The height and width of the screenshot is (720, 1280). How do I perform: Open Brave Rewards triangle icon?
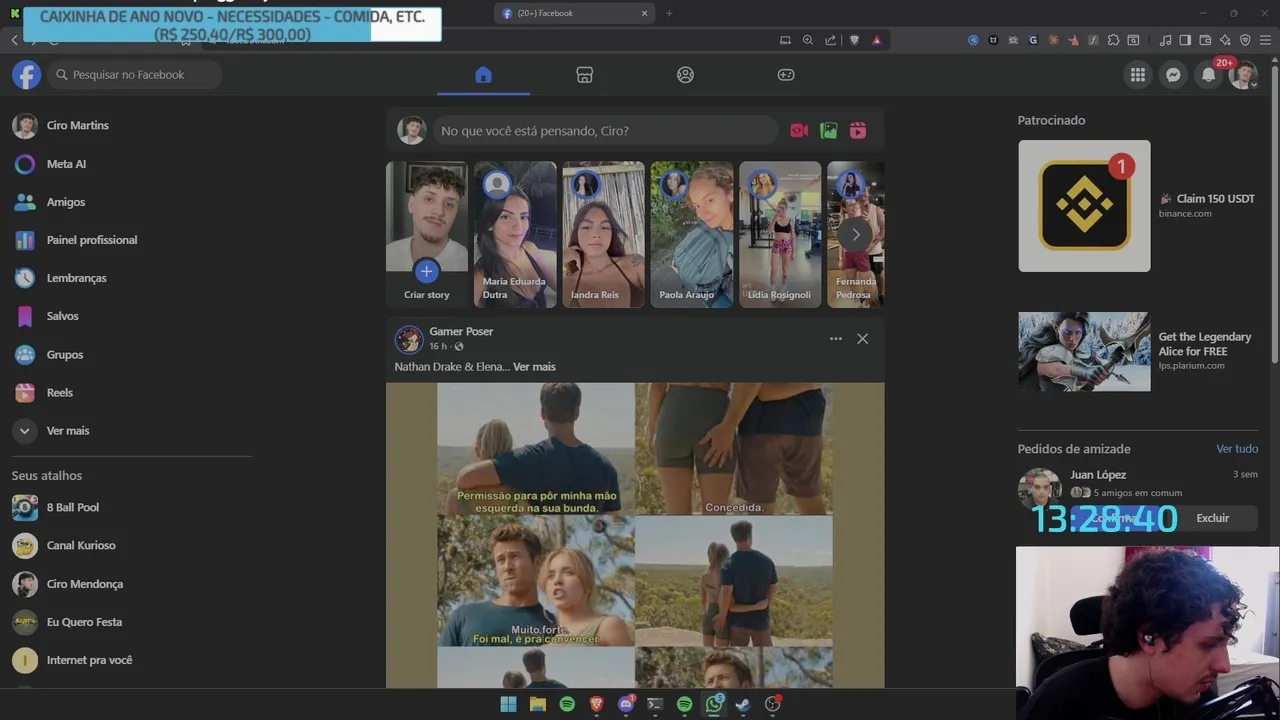877,40
